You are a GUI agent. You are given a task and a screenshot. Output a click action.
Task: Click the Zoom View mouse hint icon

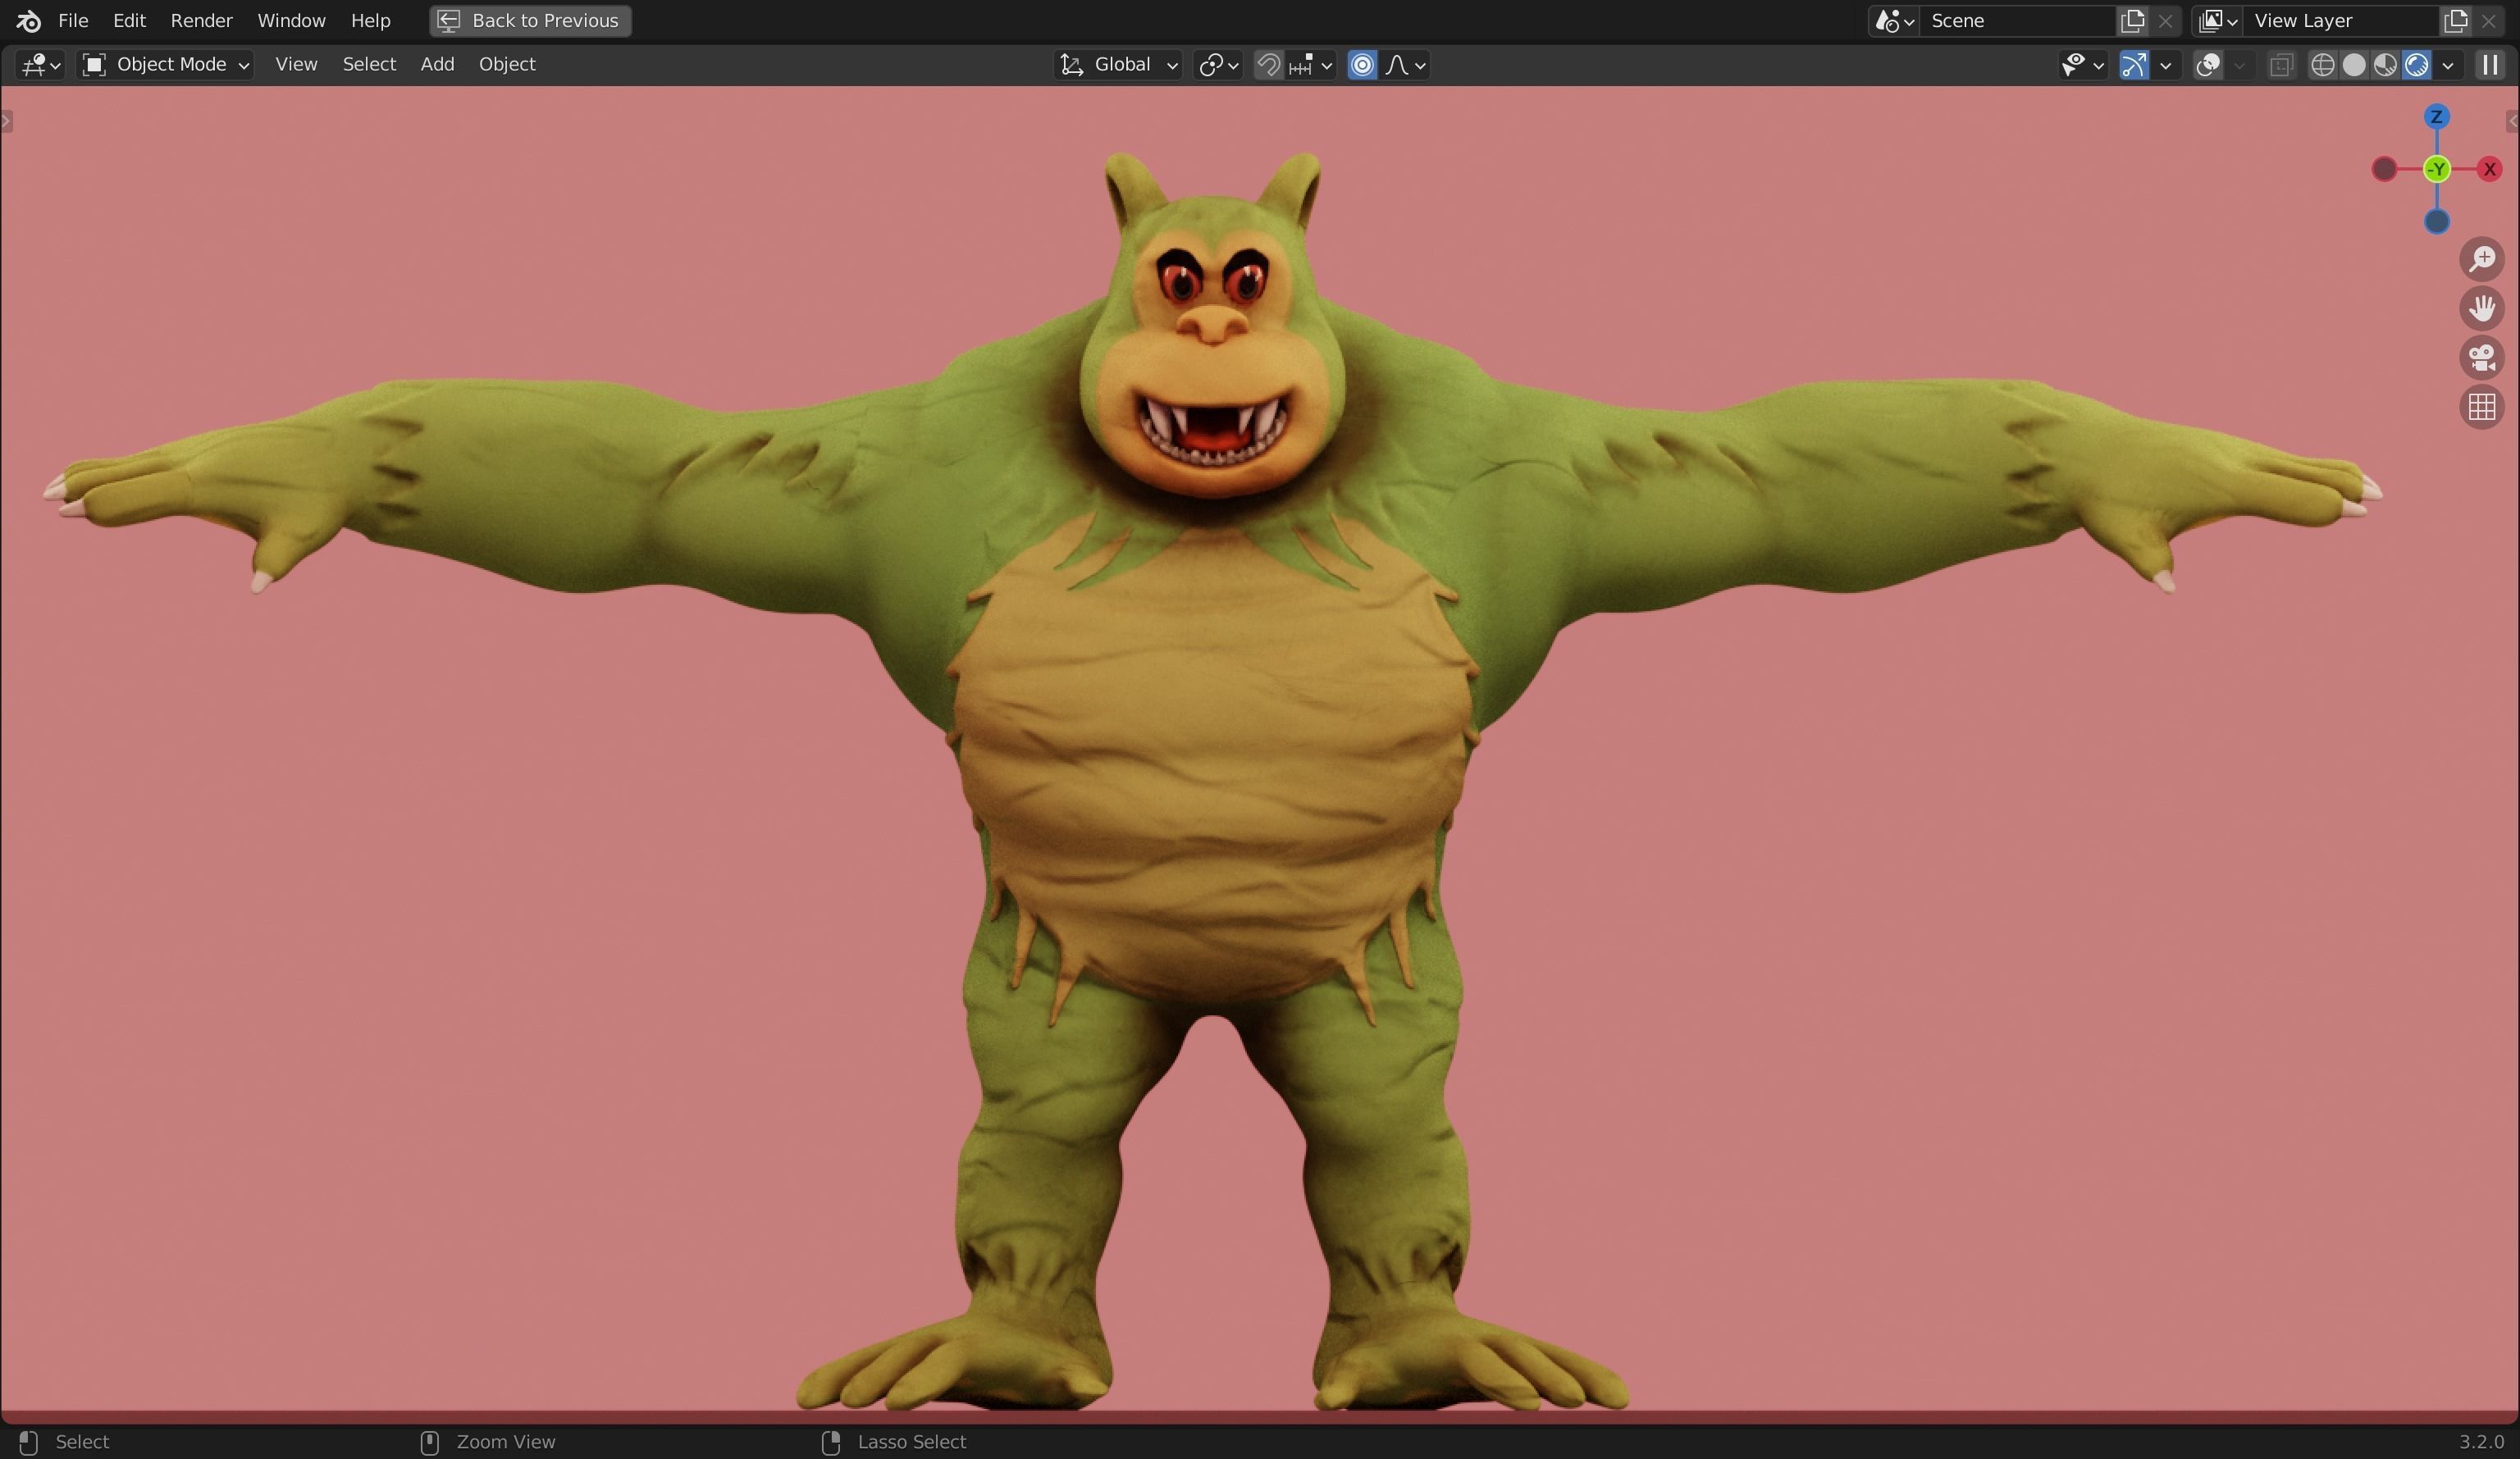(x=429, y=1442)
